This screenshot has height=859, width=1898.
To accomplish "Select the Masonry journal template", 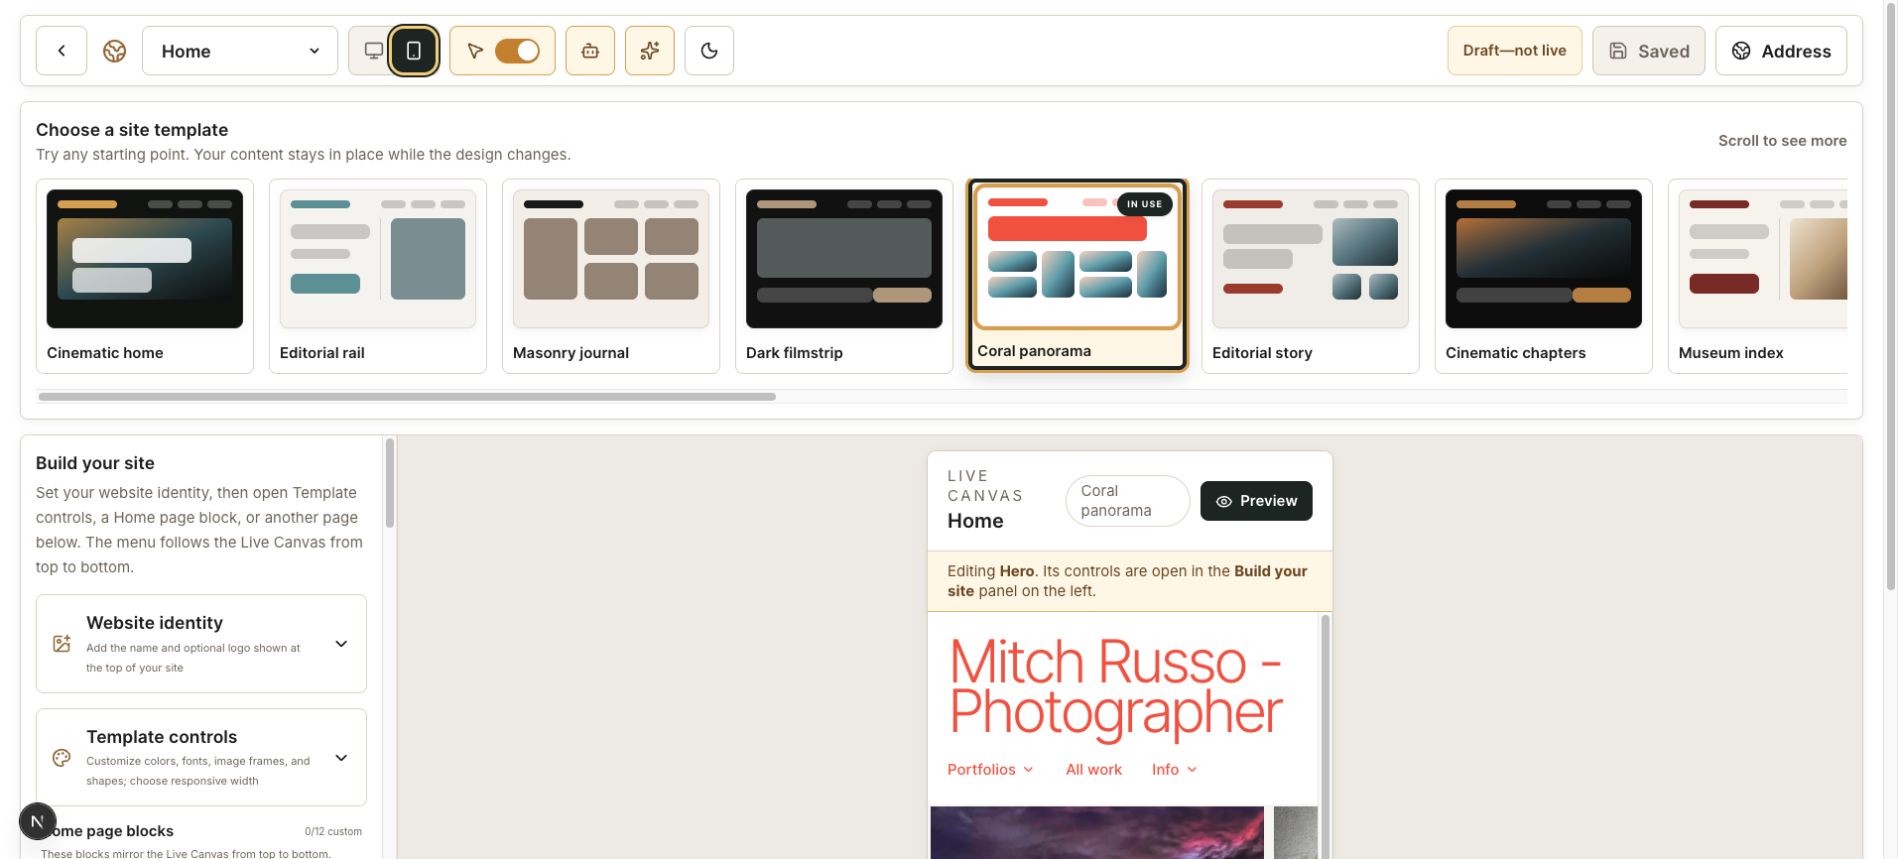I will pos(611,276).
